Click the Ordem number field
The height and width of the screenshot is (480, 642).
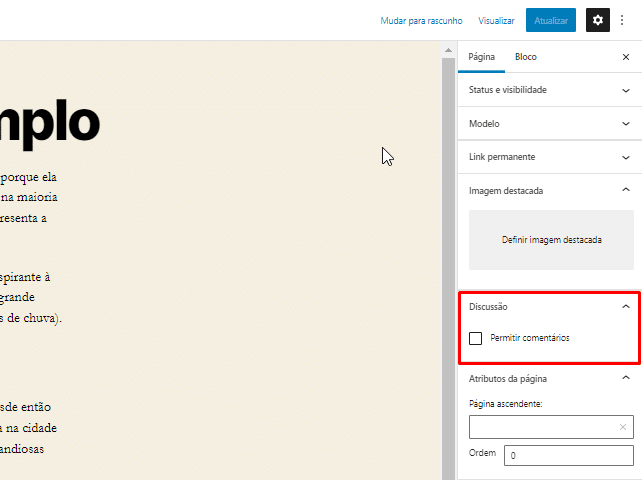[x=568, y=456]
